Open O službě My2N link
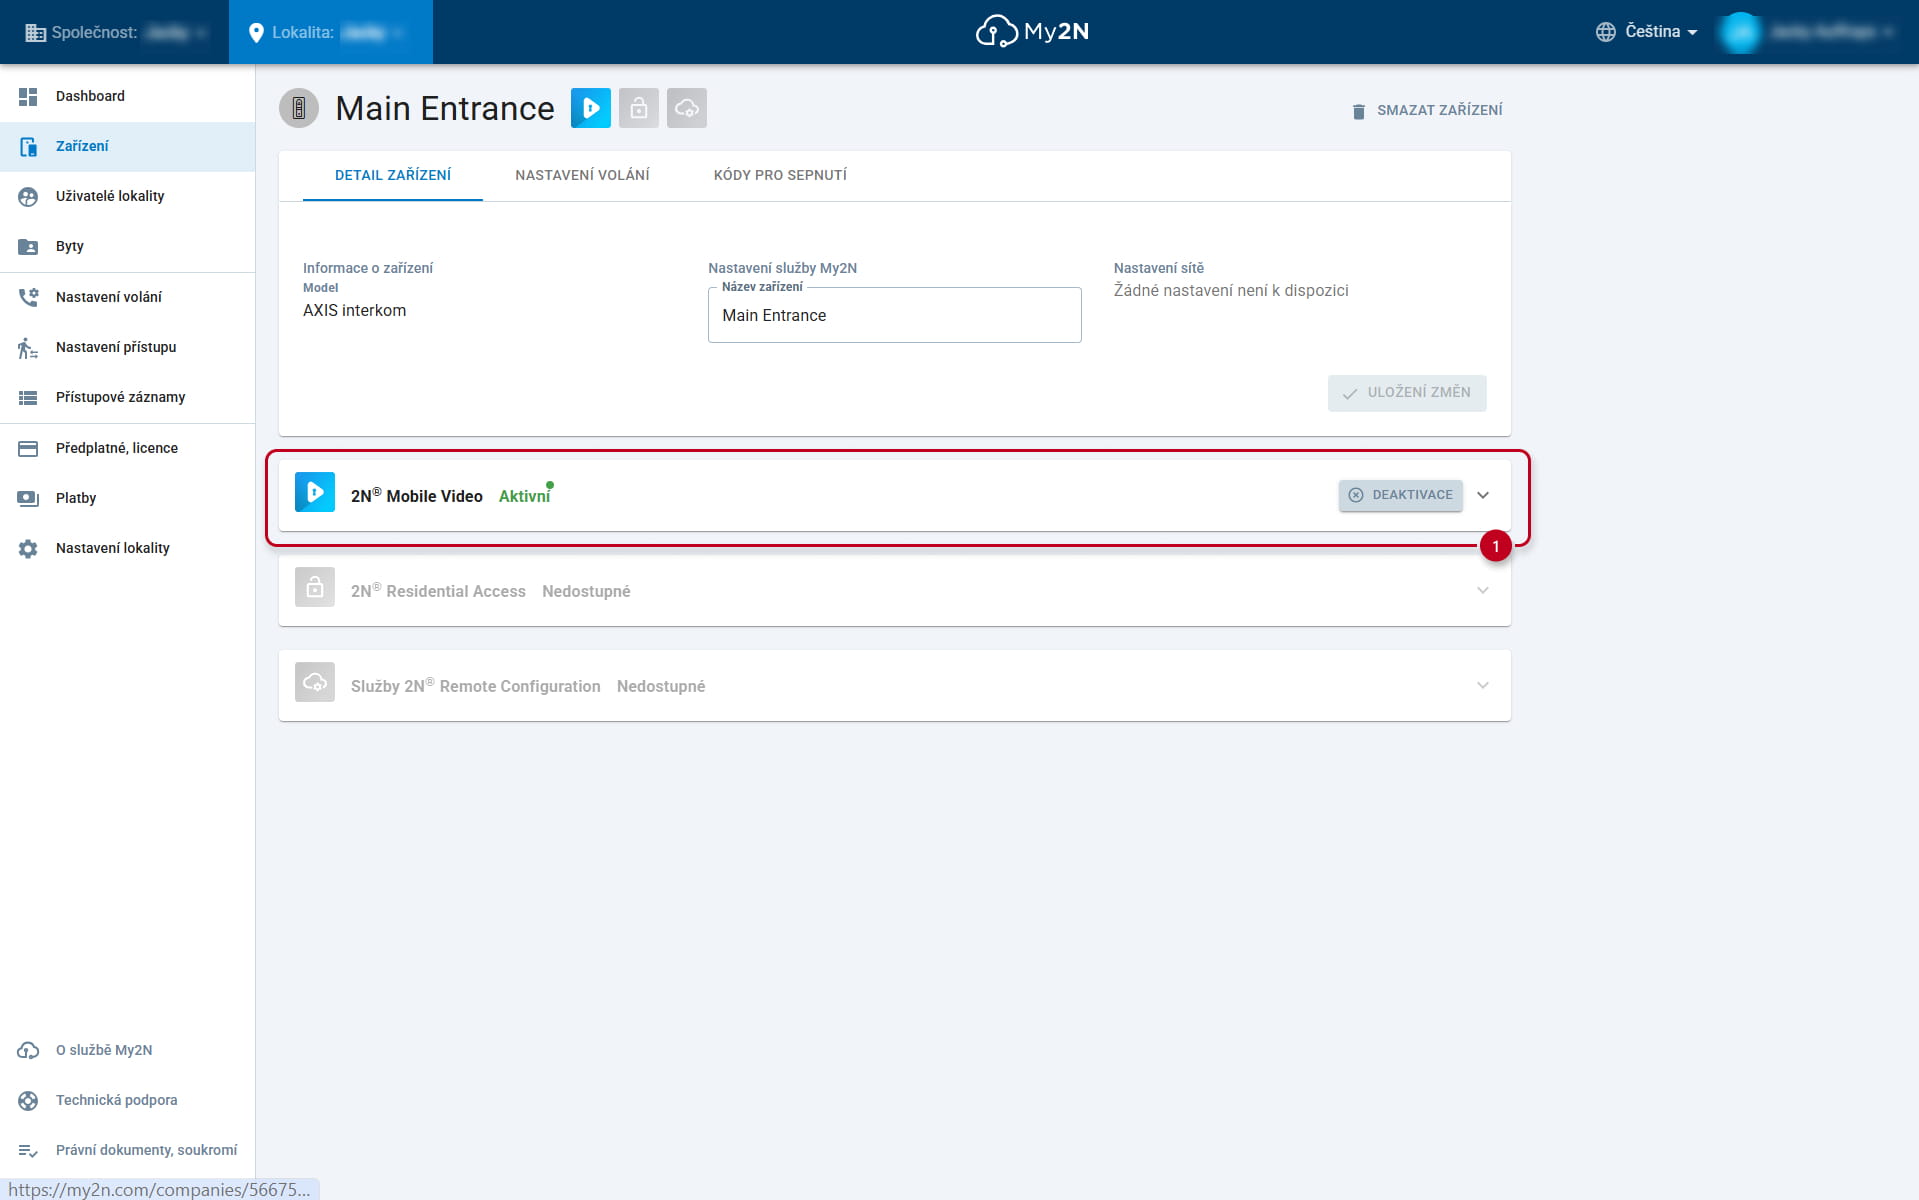The width and height of the screenshot is (1919, 1200). click(x=128, y=1050)
